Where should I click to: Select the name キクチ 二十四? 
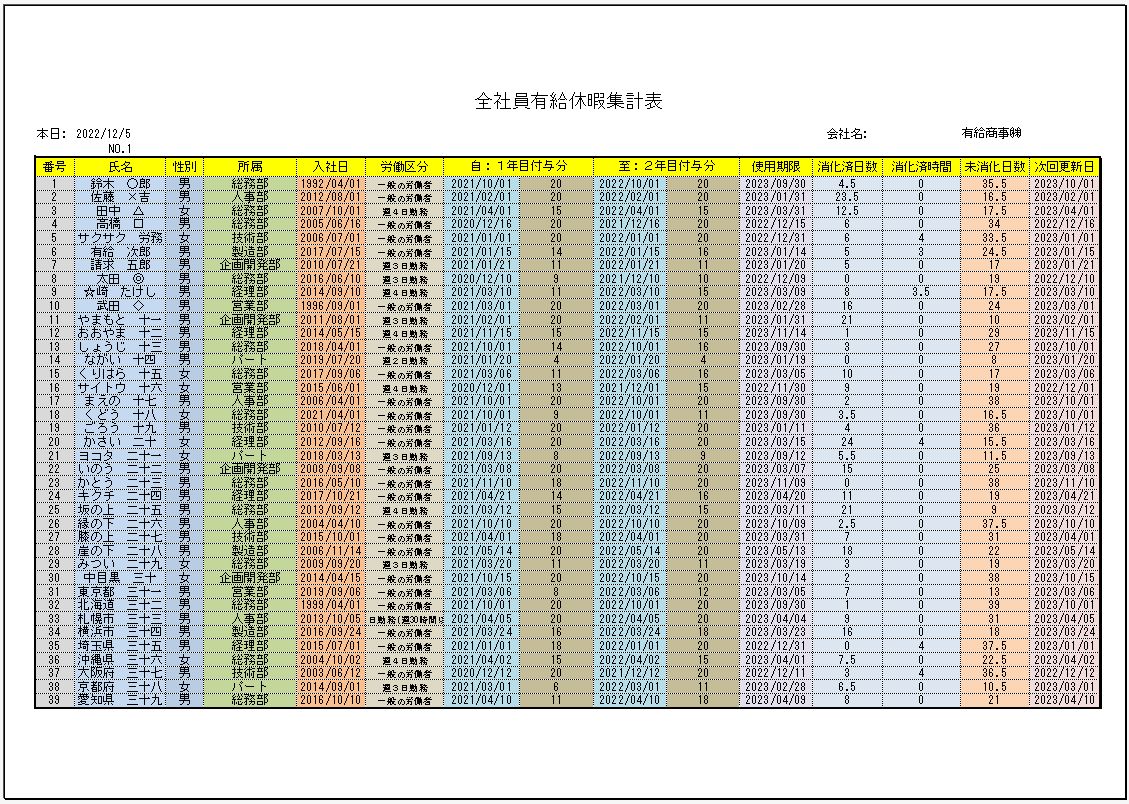[120, 495]
